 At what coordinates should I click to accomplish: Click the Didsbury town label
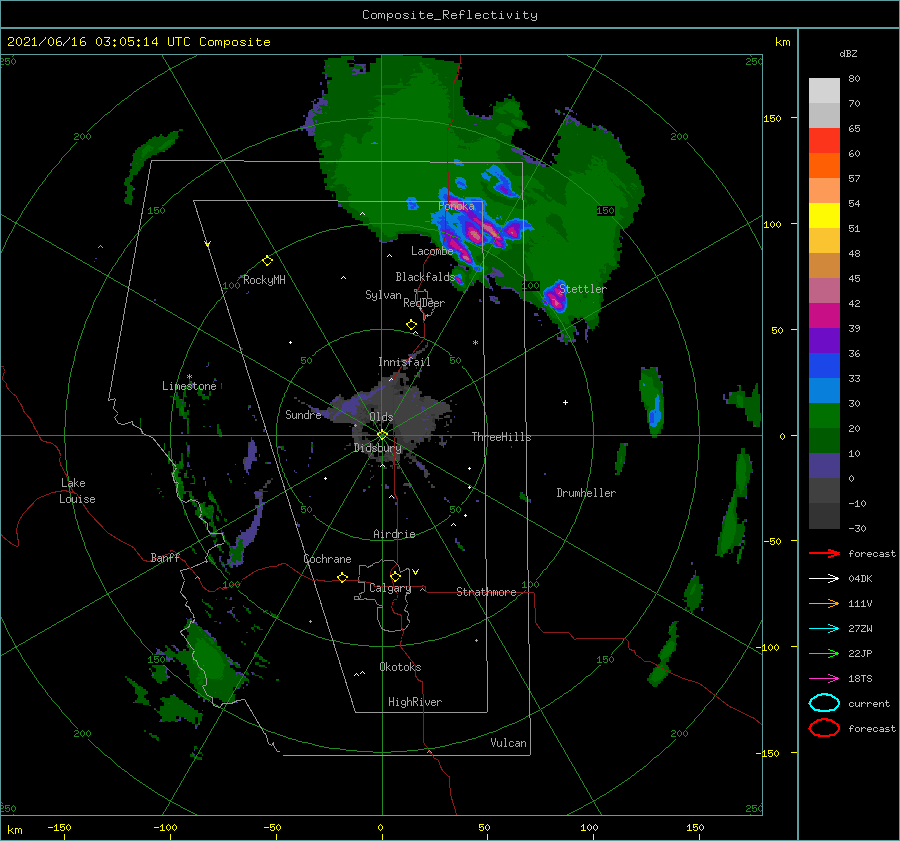pos(378,448)
